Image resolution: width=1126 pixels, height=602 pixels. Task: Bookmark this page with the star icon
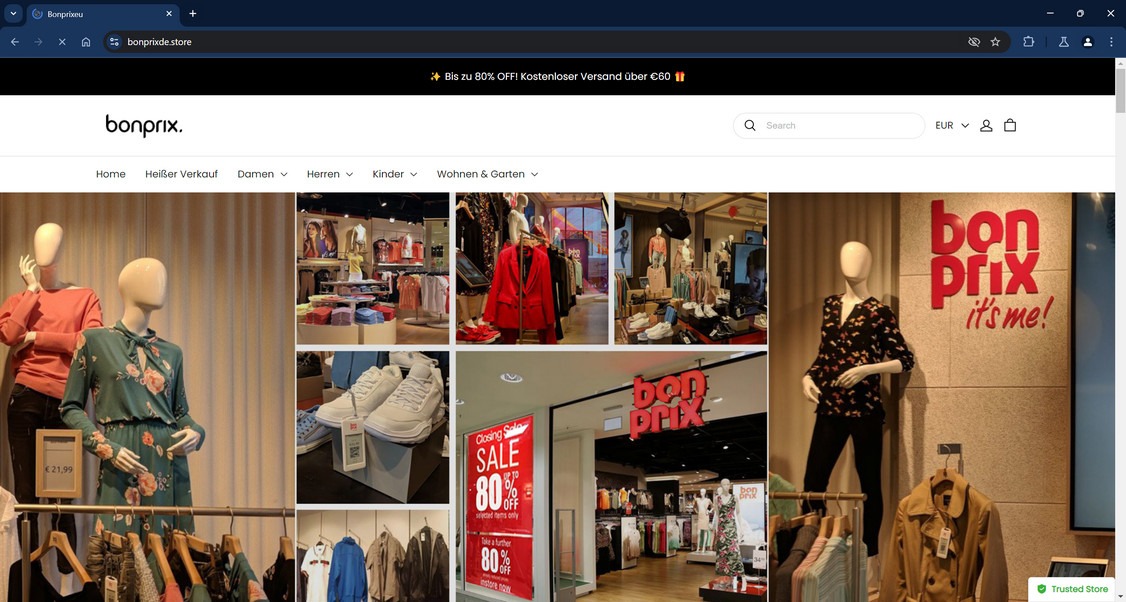[x=995, y=42]
